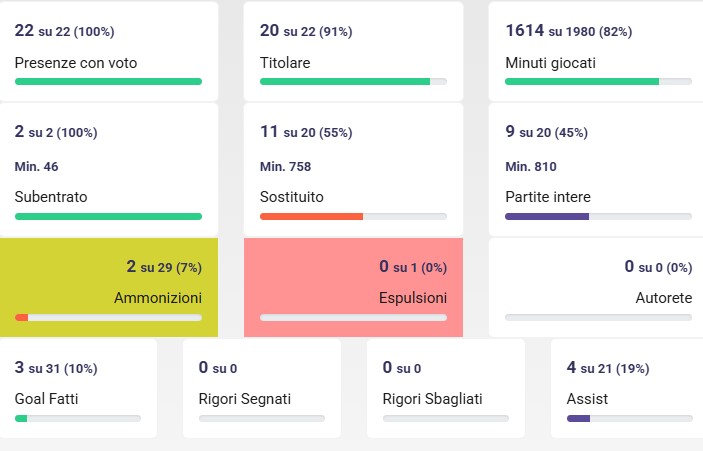This screenshot has height=451, width=703.
Task: Click the Rigori Sbagliati label
Action: coord(432,399)
